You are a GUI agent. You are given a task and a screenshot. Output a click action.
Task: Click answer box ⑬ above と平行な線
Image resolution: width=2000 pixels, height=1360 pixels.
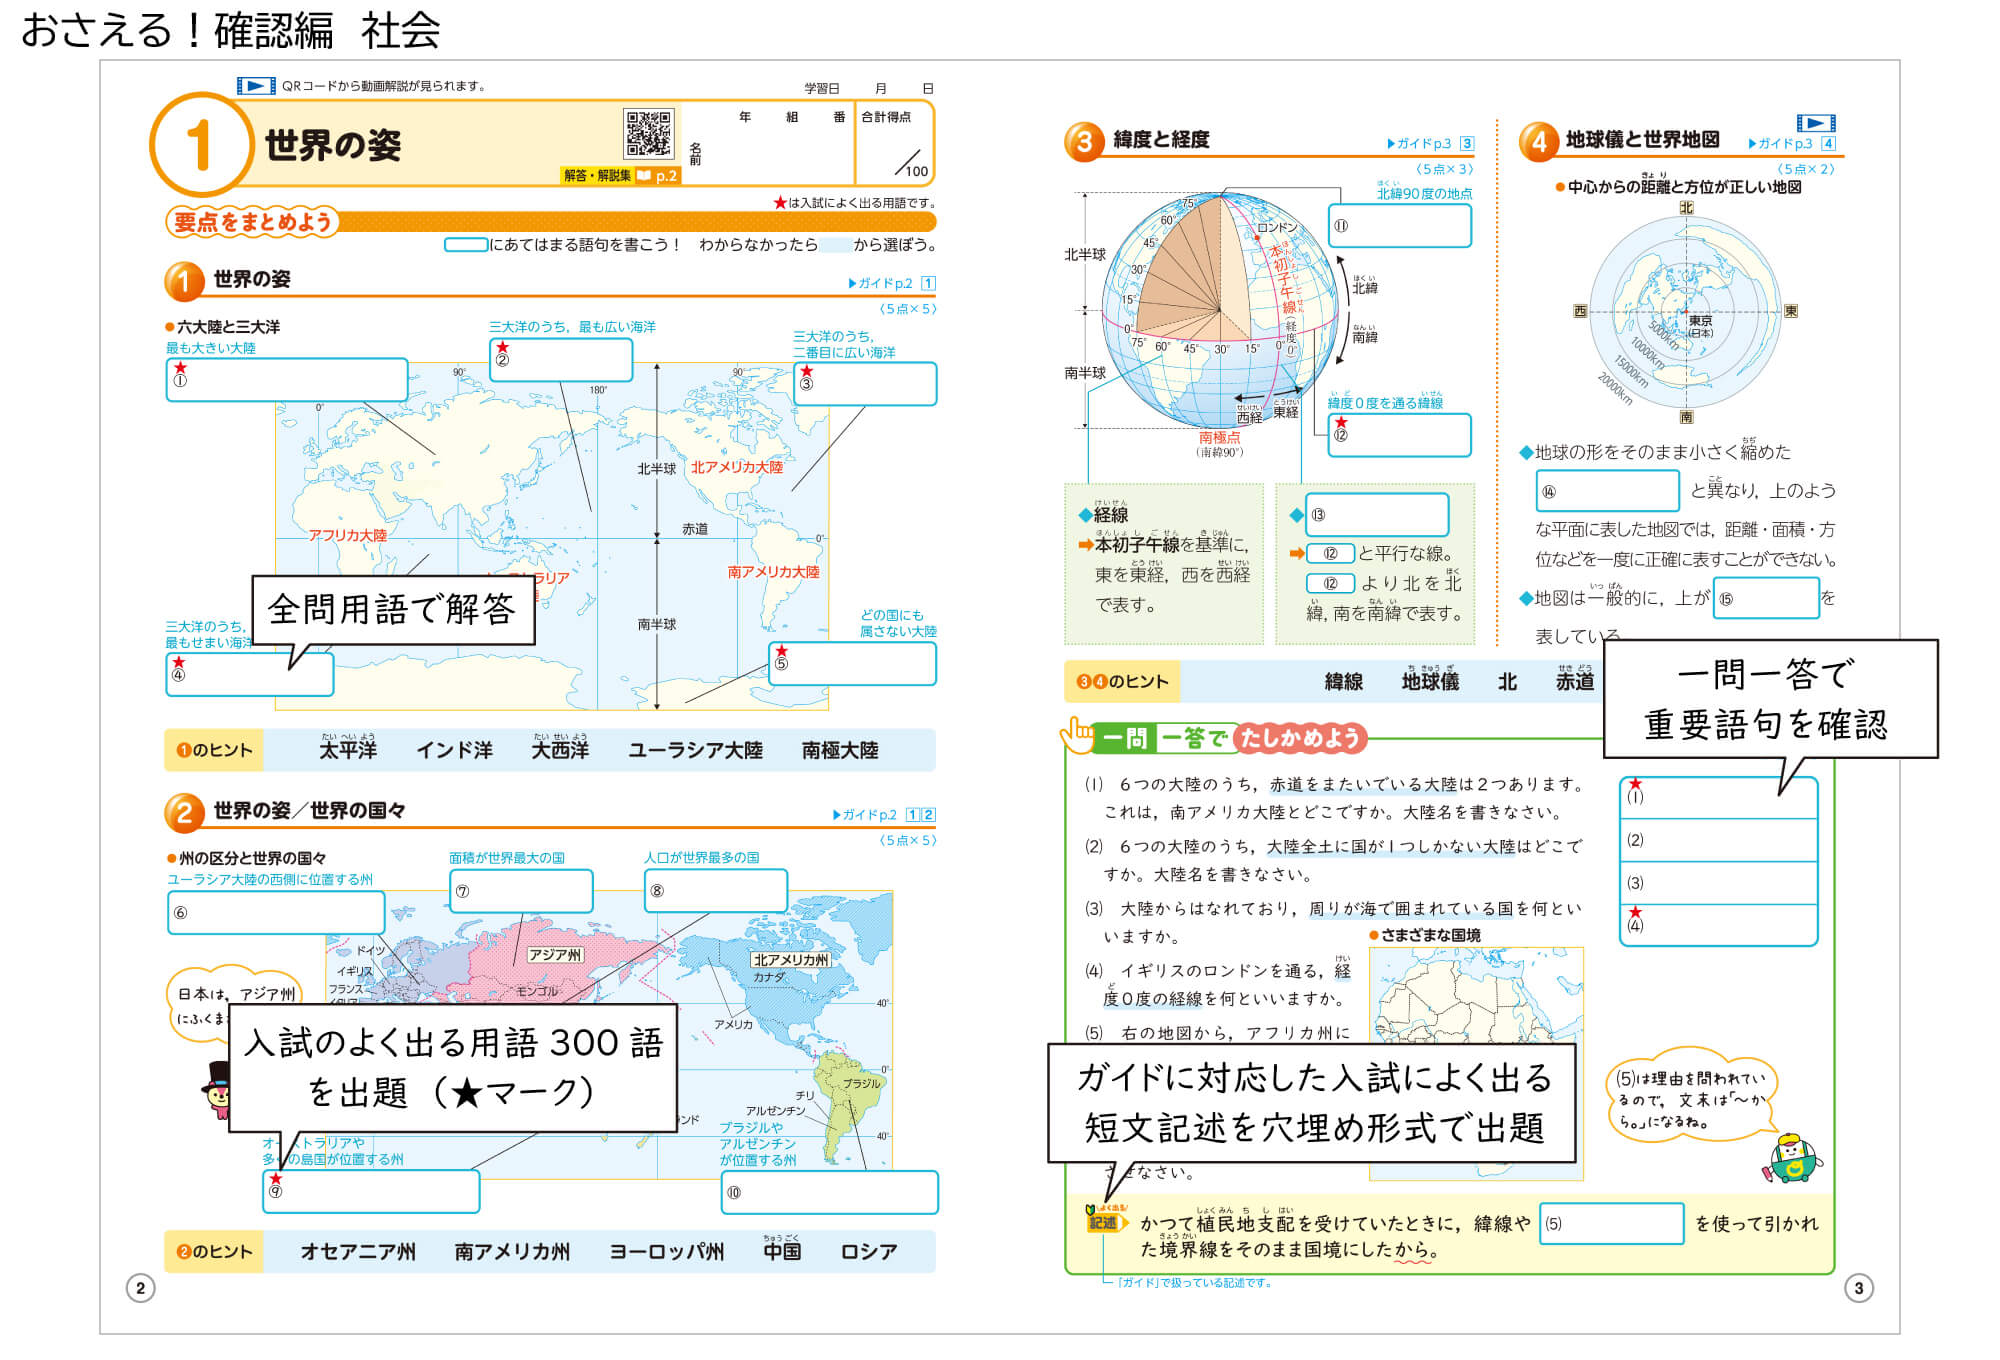tap(1378, 515)
